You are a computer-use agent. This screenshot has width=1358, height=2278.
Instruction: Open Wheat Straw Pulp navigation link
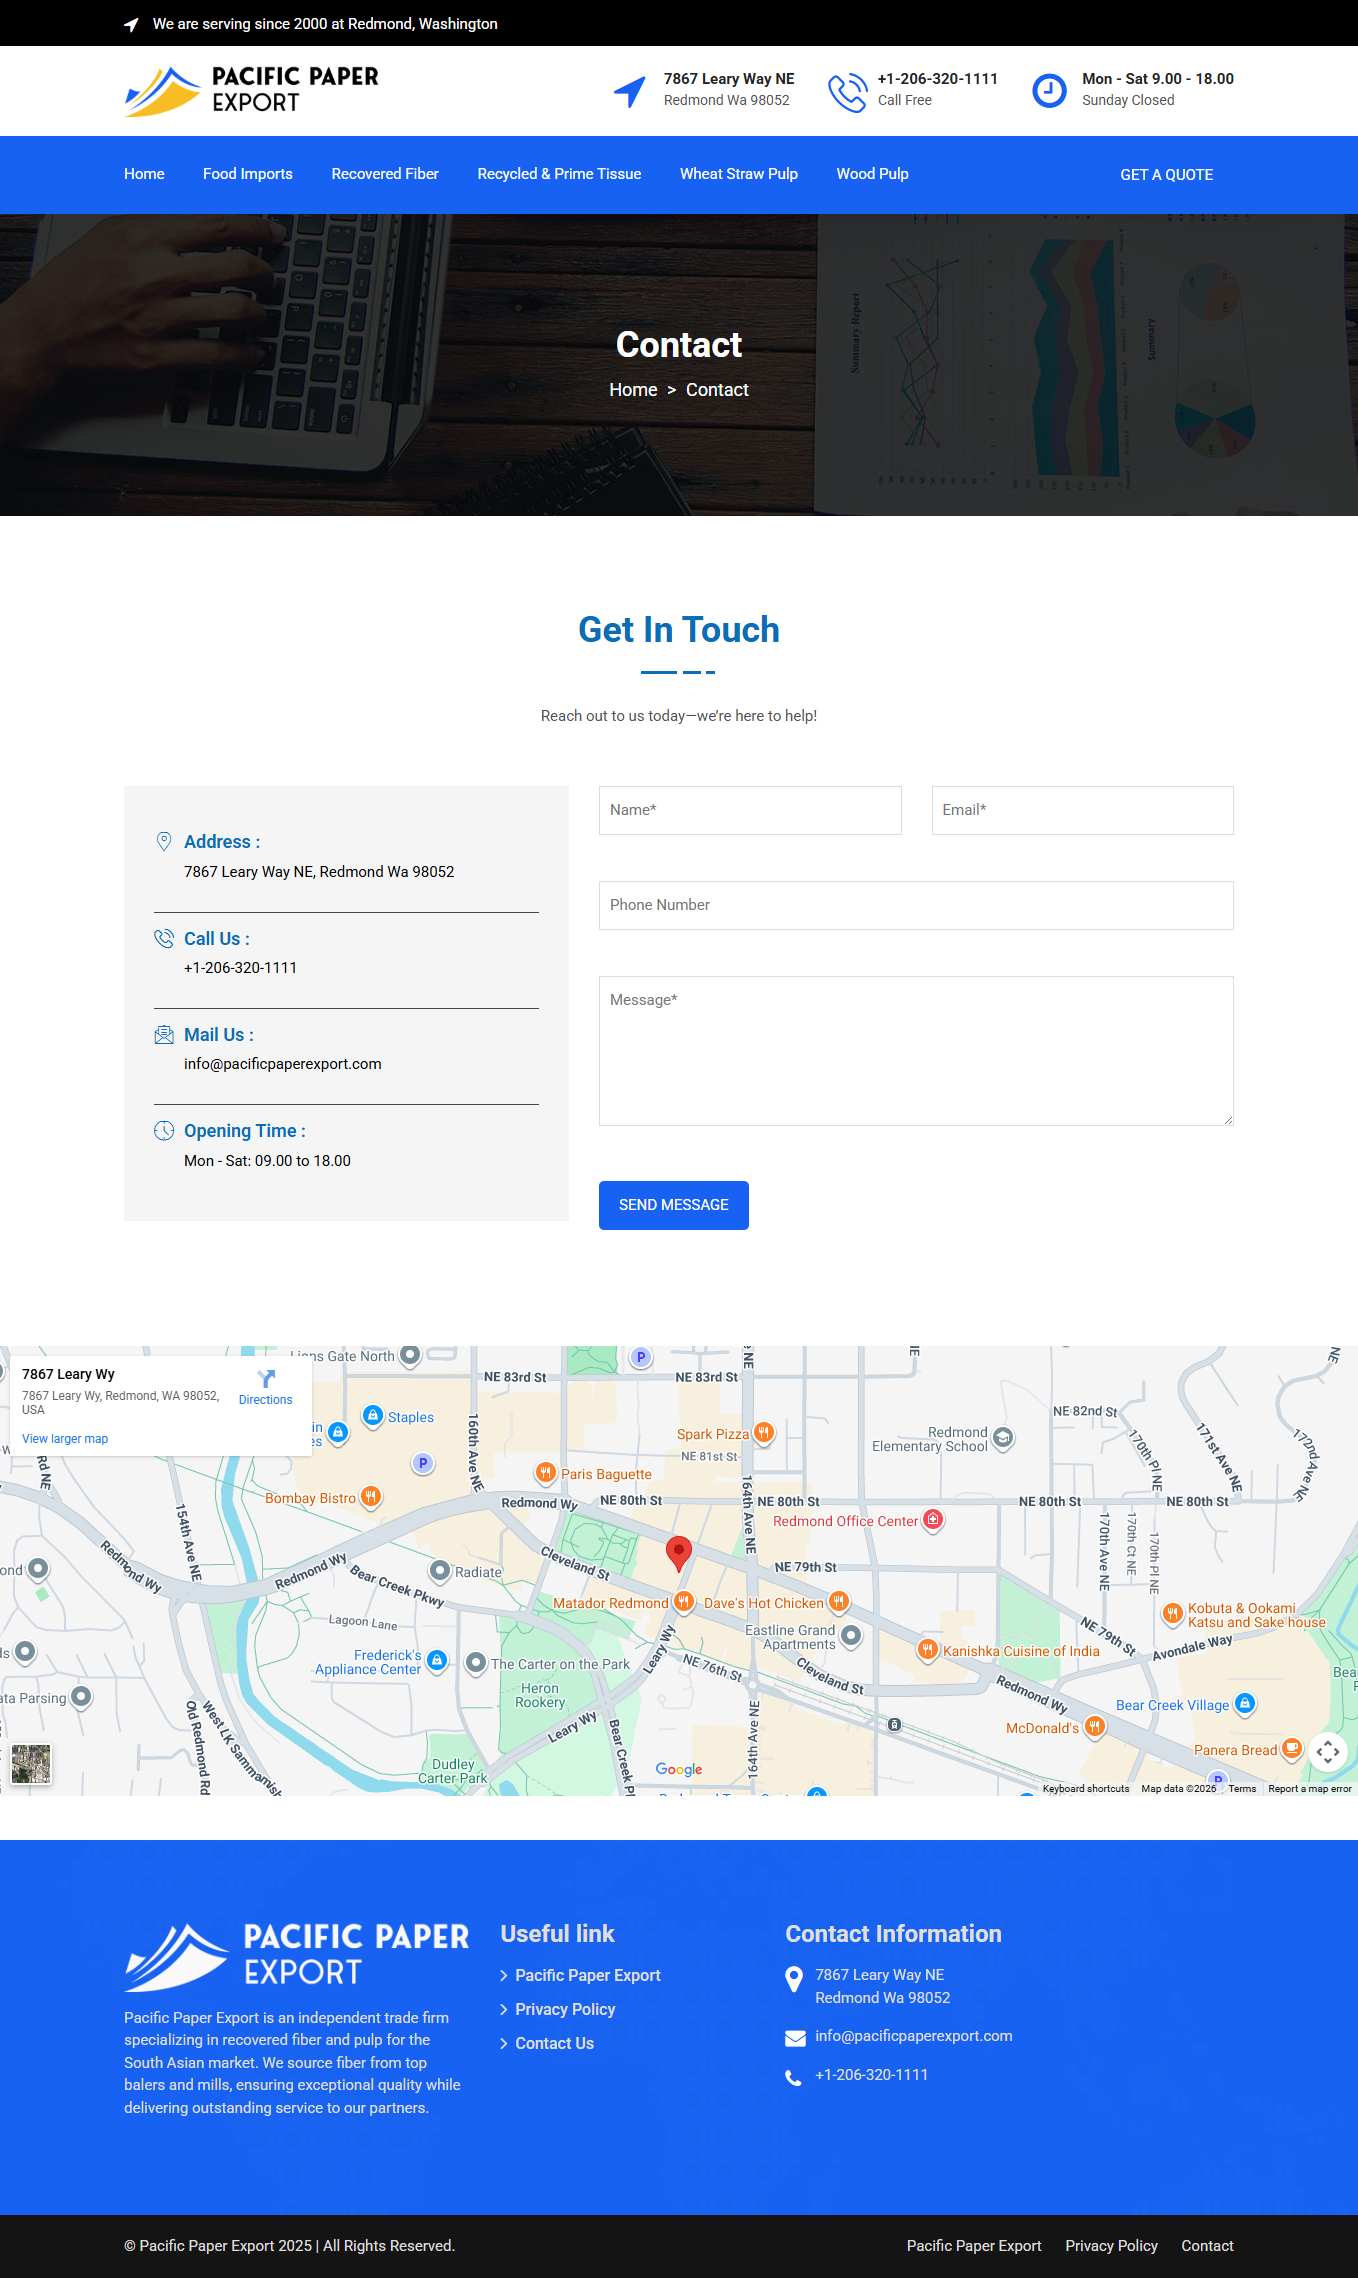pyautogui.click(x=738, y=174)
